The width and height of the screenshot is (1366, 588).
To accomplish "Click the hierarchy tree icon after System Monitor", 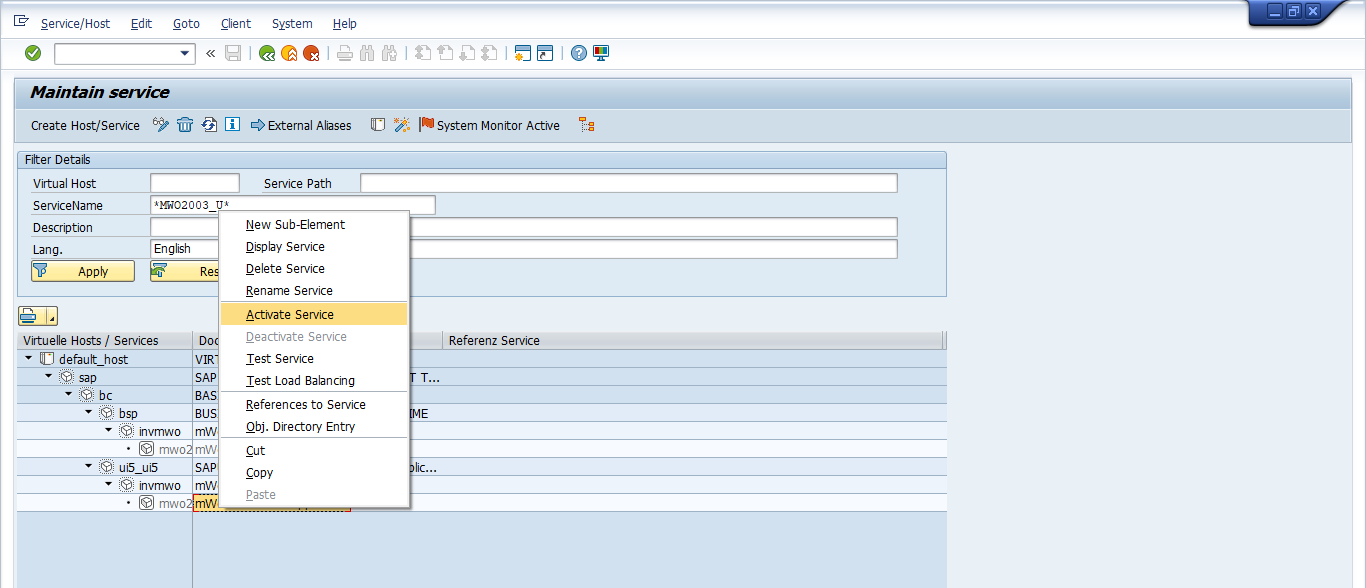I will [587, 125].
